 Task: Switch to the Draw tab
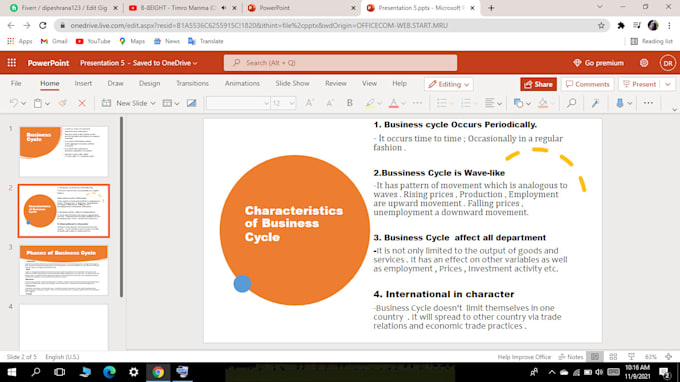click(115, 83)
